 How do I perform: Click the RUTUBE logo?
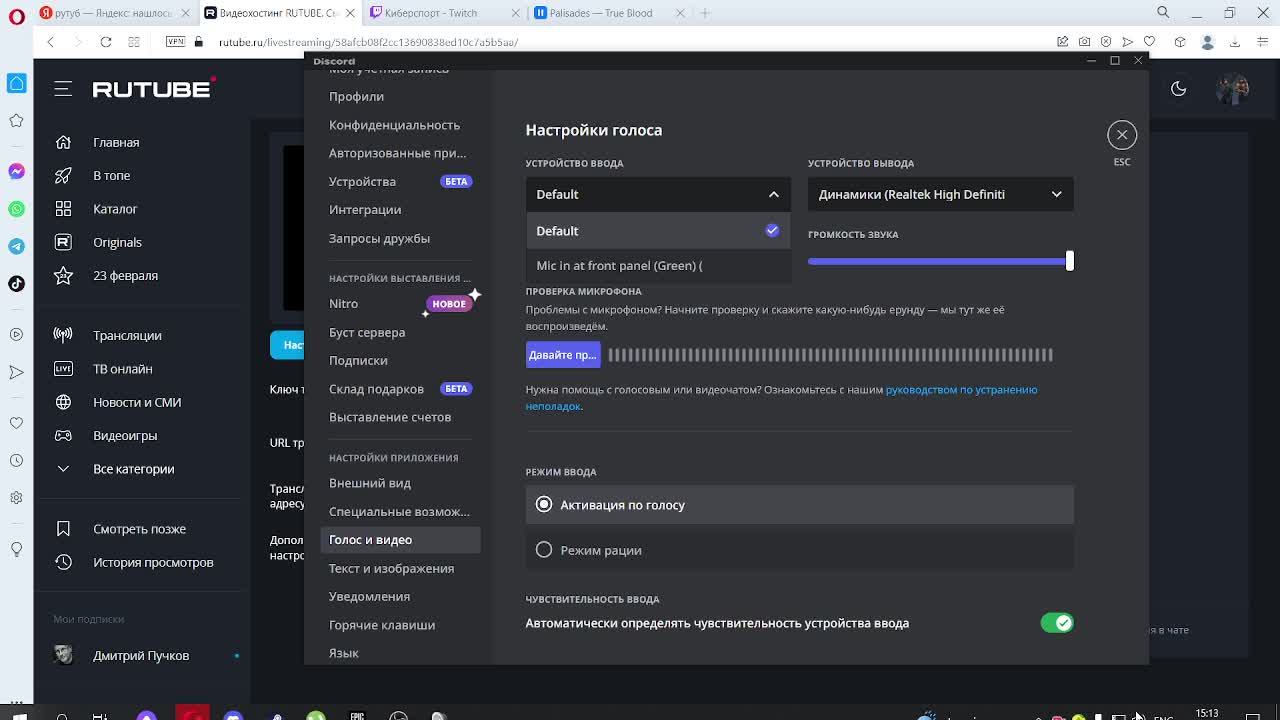(x=154, y=89)
